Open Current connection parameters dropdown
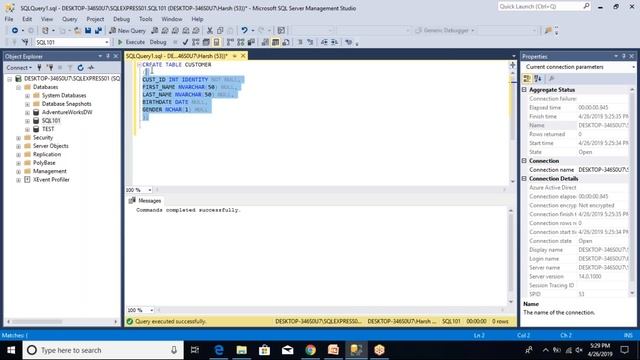640x360 pixels. [633, 67]
